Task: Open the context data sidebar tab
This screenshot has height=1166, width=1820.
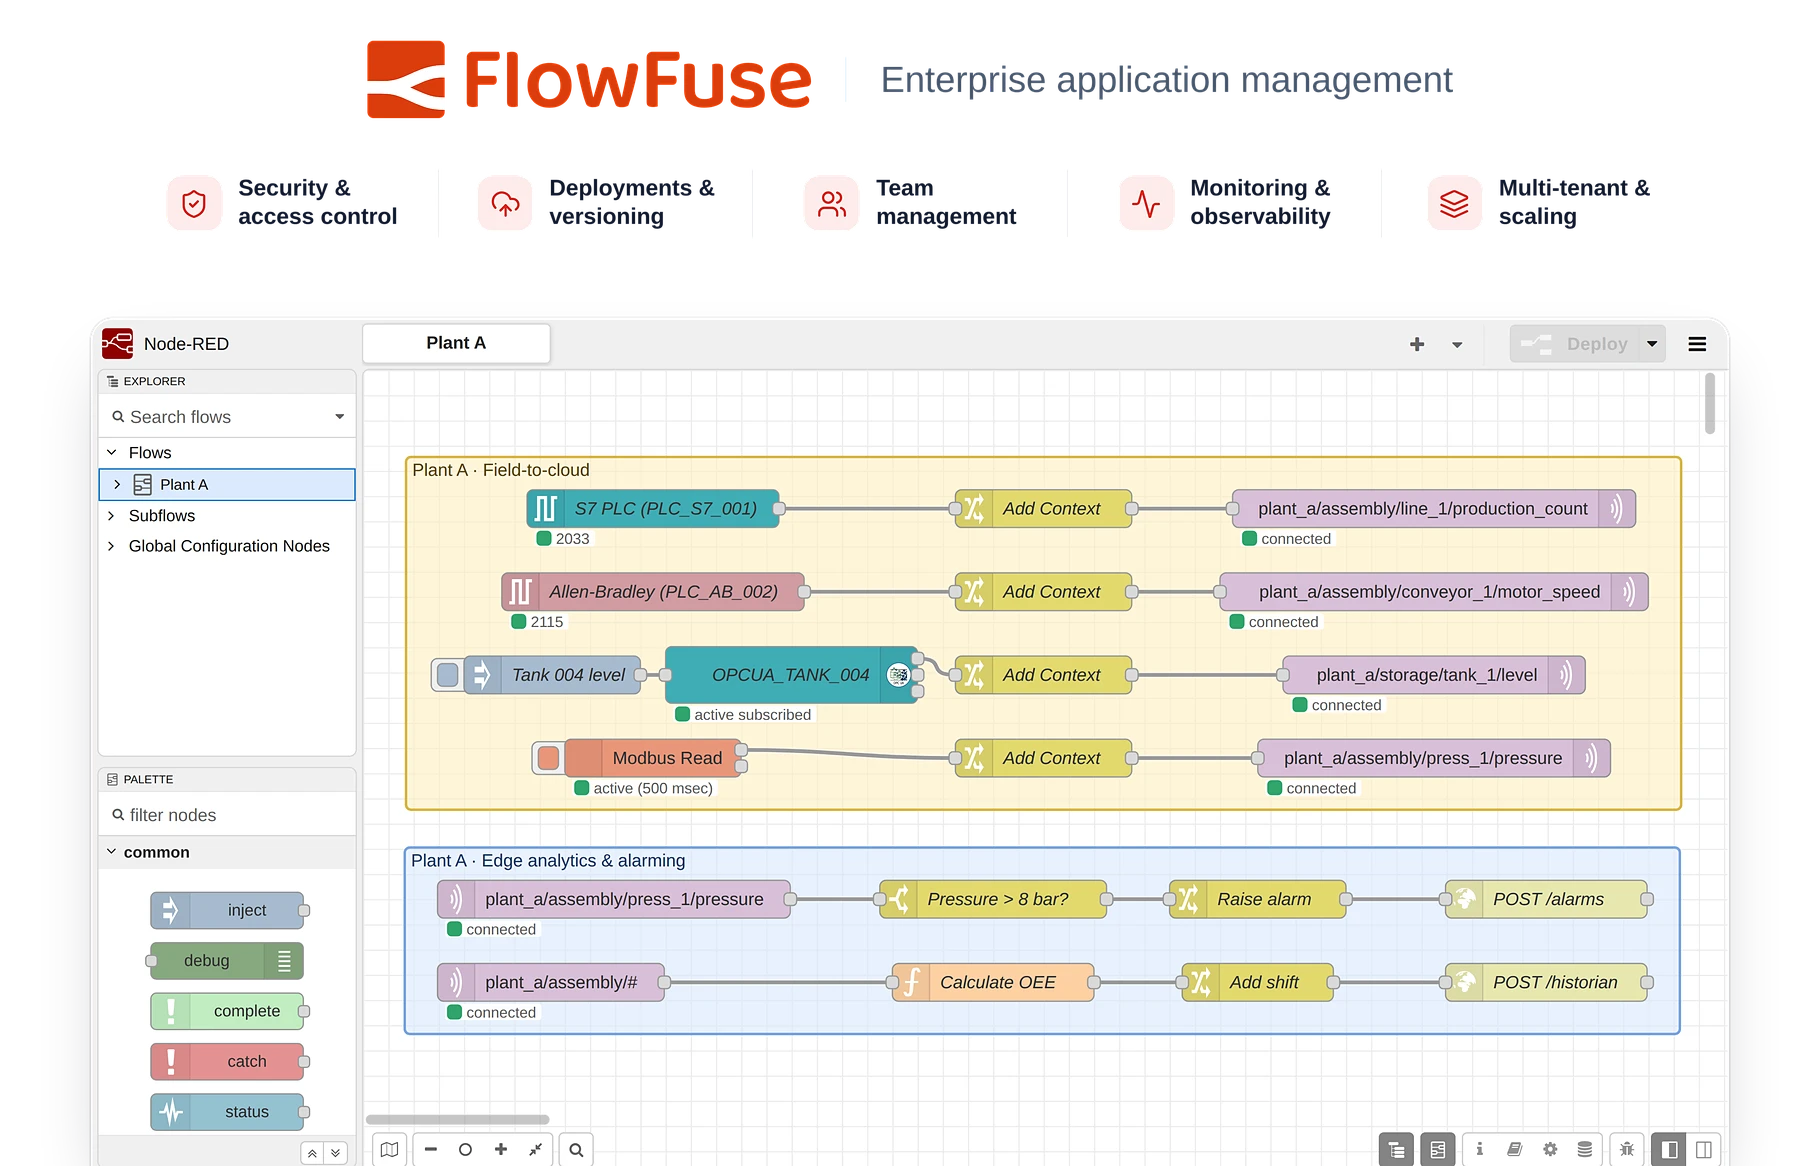Action: [x=1585, y=1150]
